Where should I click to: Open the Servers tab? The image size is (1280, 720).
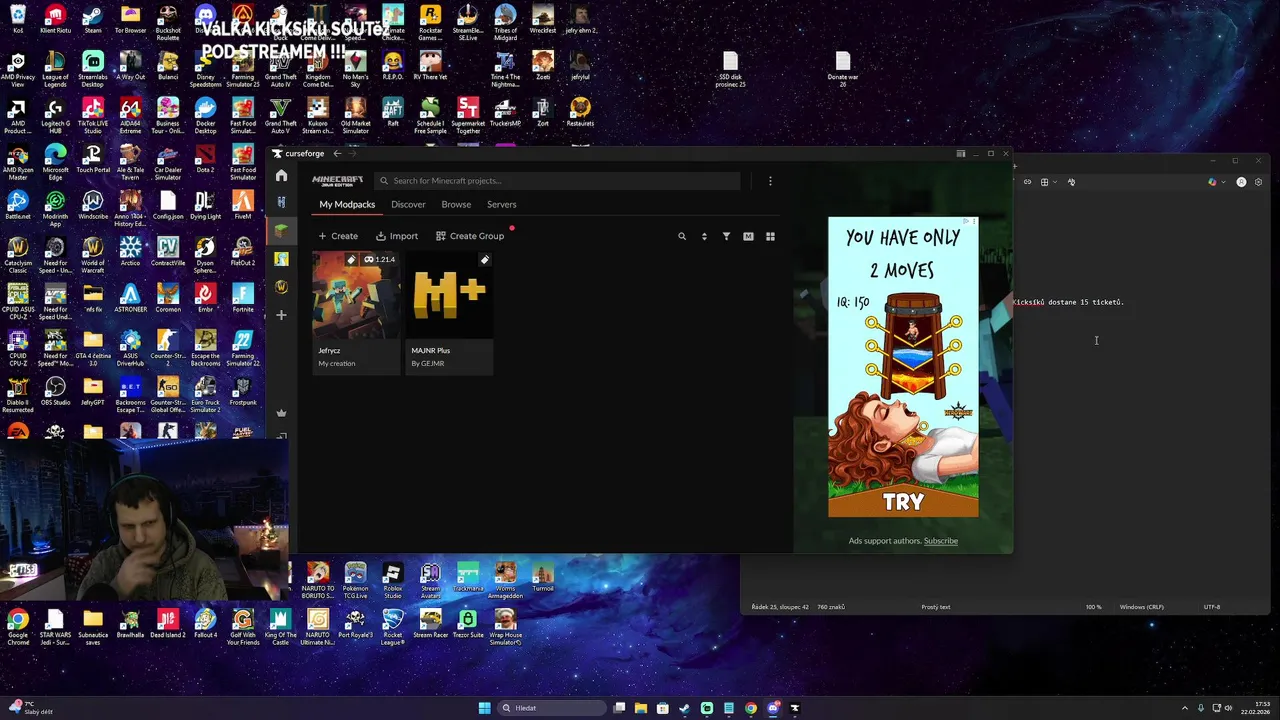pyautogui.click(x=502, y=204)
